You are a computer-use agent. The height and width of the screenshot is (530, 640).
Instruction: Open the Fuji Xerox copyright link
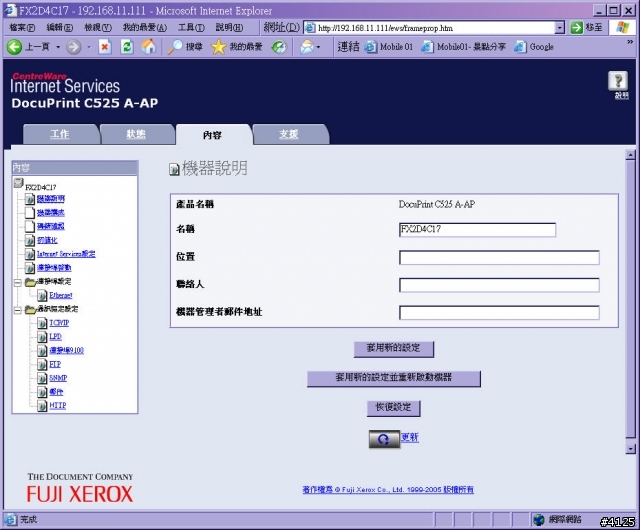click(388, 489)
